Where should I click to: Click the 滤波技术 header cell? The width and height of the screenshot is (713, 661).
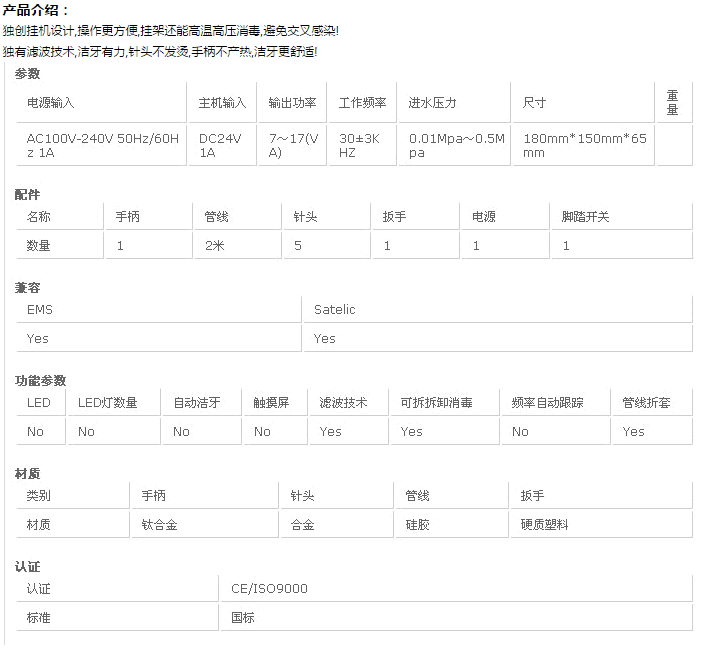349,403
